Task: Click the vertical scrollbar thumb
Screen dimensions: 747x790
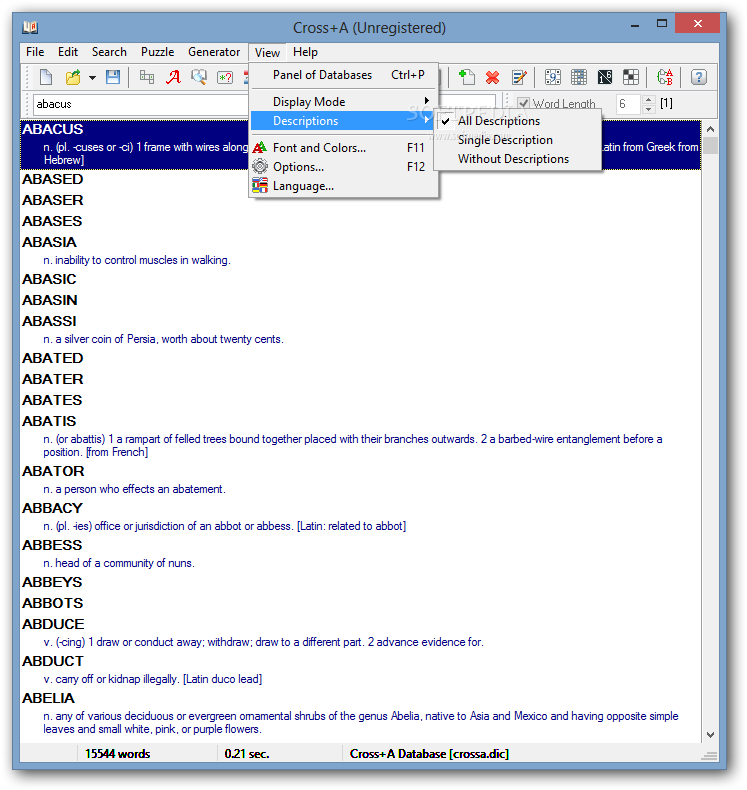Action: pyautogui.click(x=710, y=146)
